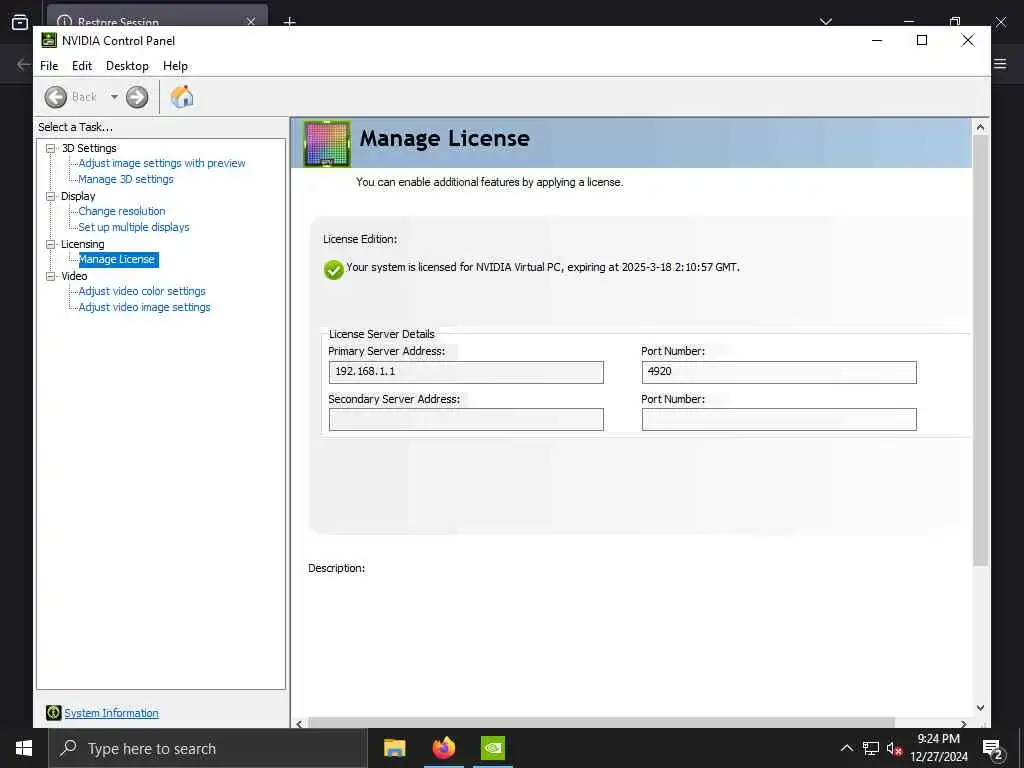Open the Windows Start menu
The height and width of the screenshot is (768, 1024).
(x=24, y=748)
